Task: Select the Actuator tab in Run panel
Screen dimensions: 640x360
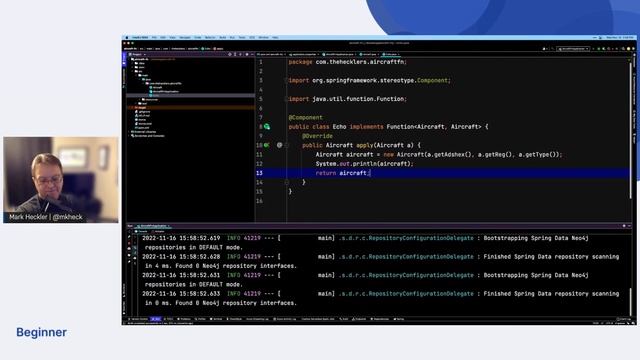Action: (x=158, y=231)
